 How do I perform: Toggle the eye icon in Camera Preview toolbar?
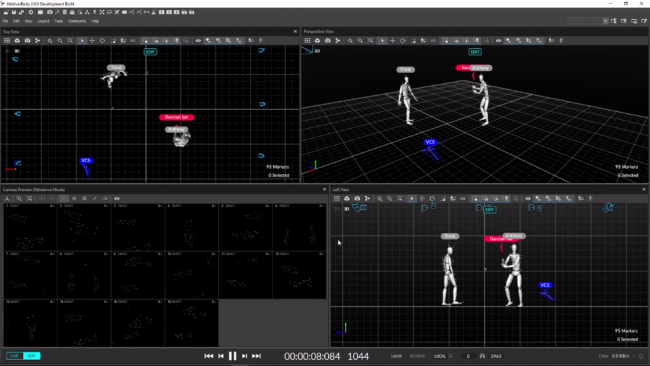117,199
